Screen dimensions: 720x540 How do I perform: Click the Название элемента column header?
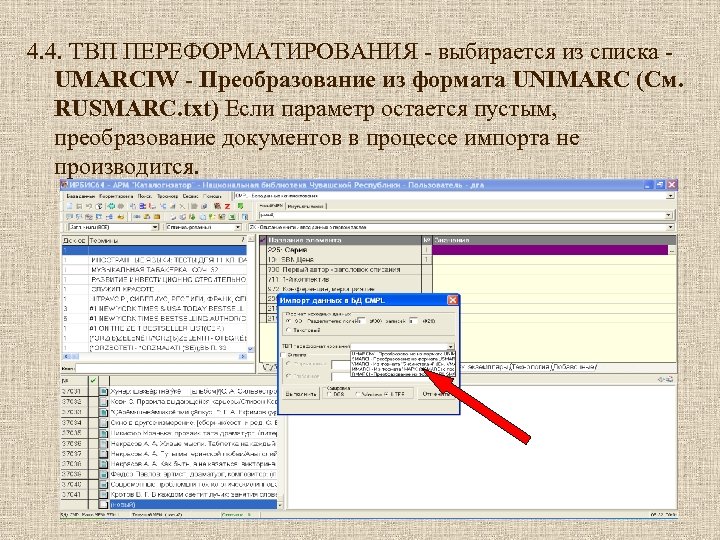click(343, 240)
